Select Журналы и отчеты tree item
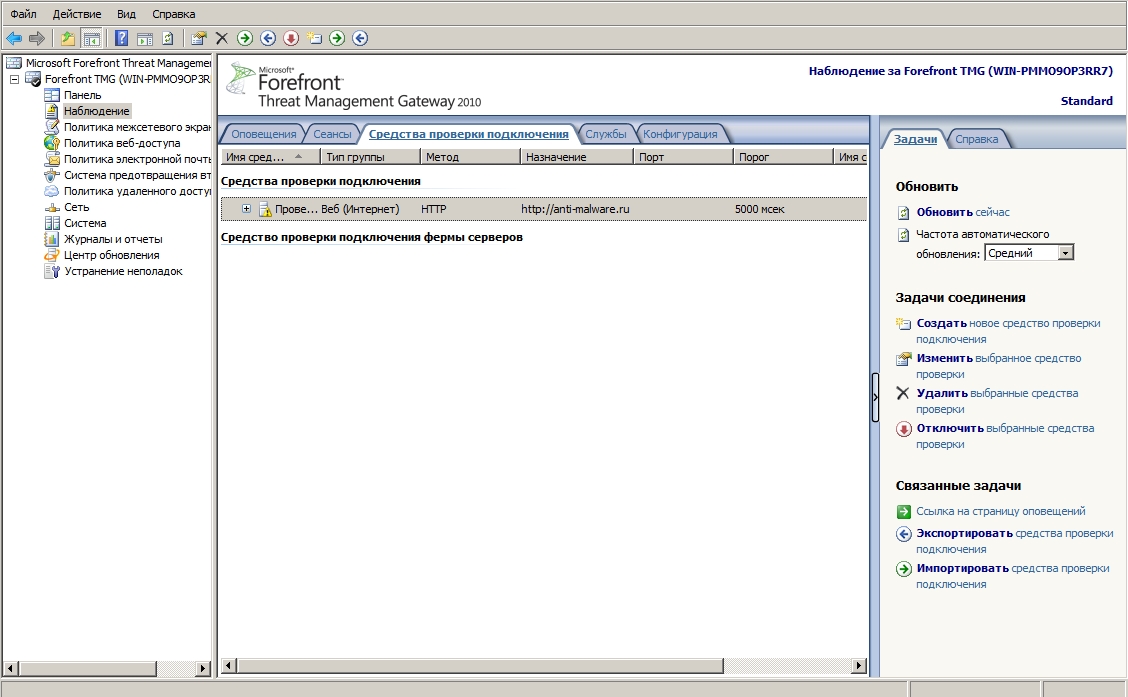Screen dimensions: 1128x697 (113, 239)
